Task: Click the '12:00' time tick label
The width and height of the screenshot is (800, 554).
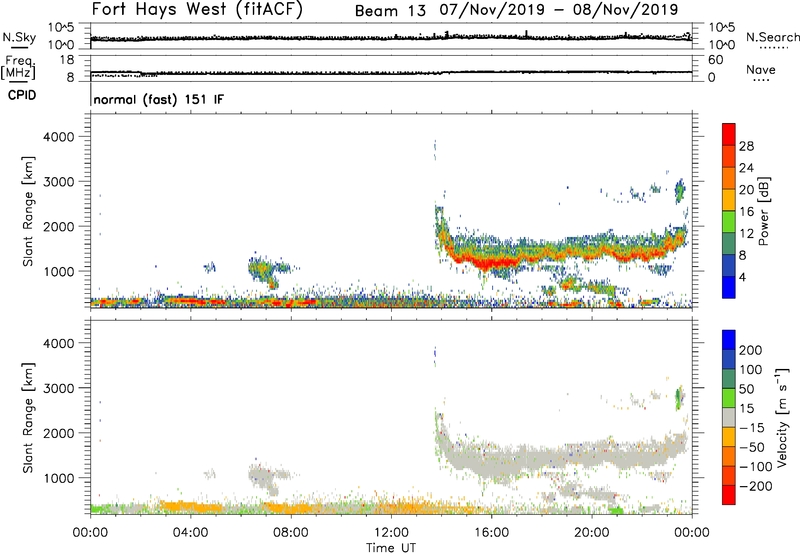Action: [x=391, y=533]
